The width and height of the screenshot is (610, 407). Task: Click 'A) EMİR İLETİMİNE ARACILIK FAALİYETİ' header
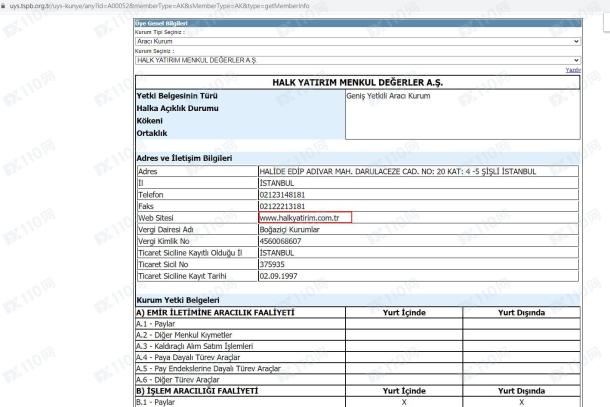pos(215,312)
